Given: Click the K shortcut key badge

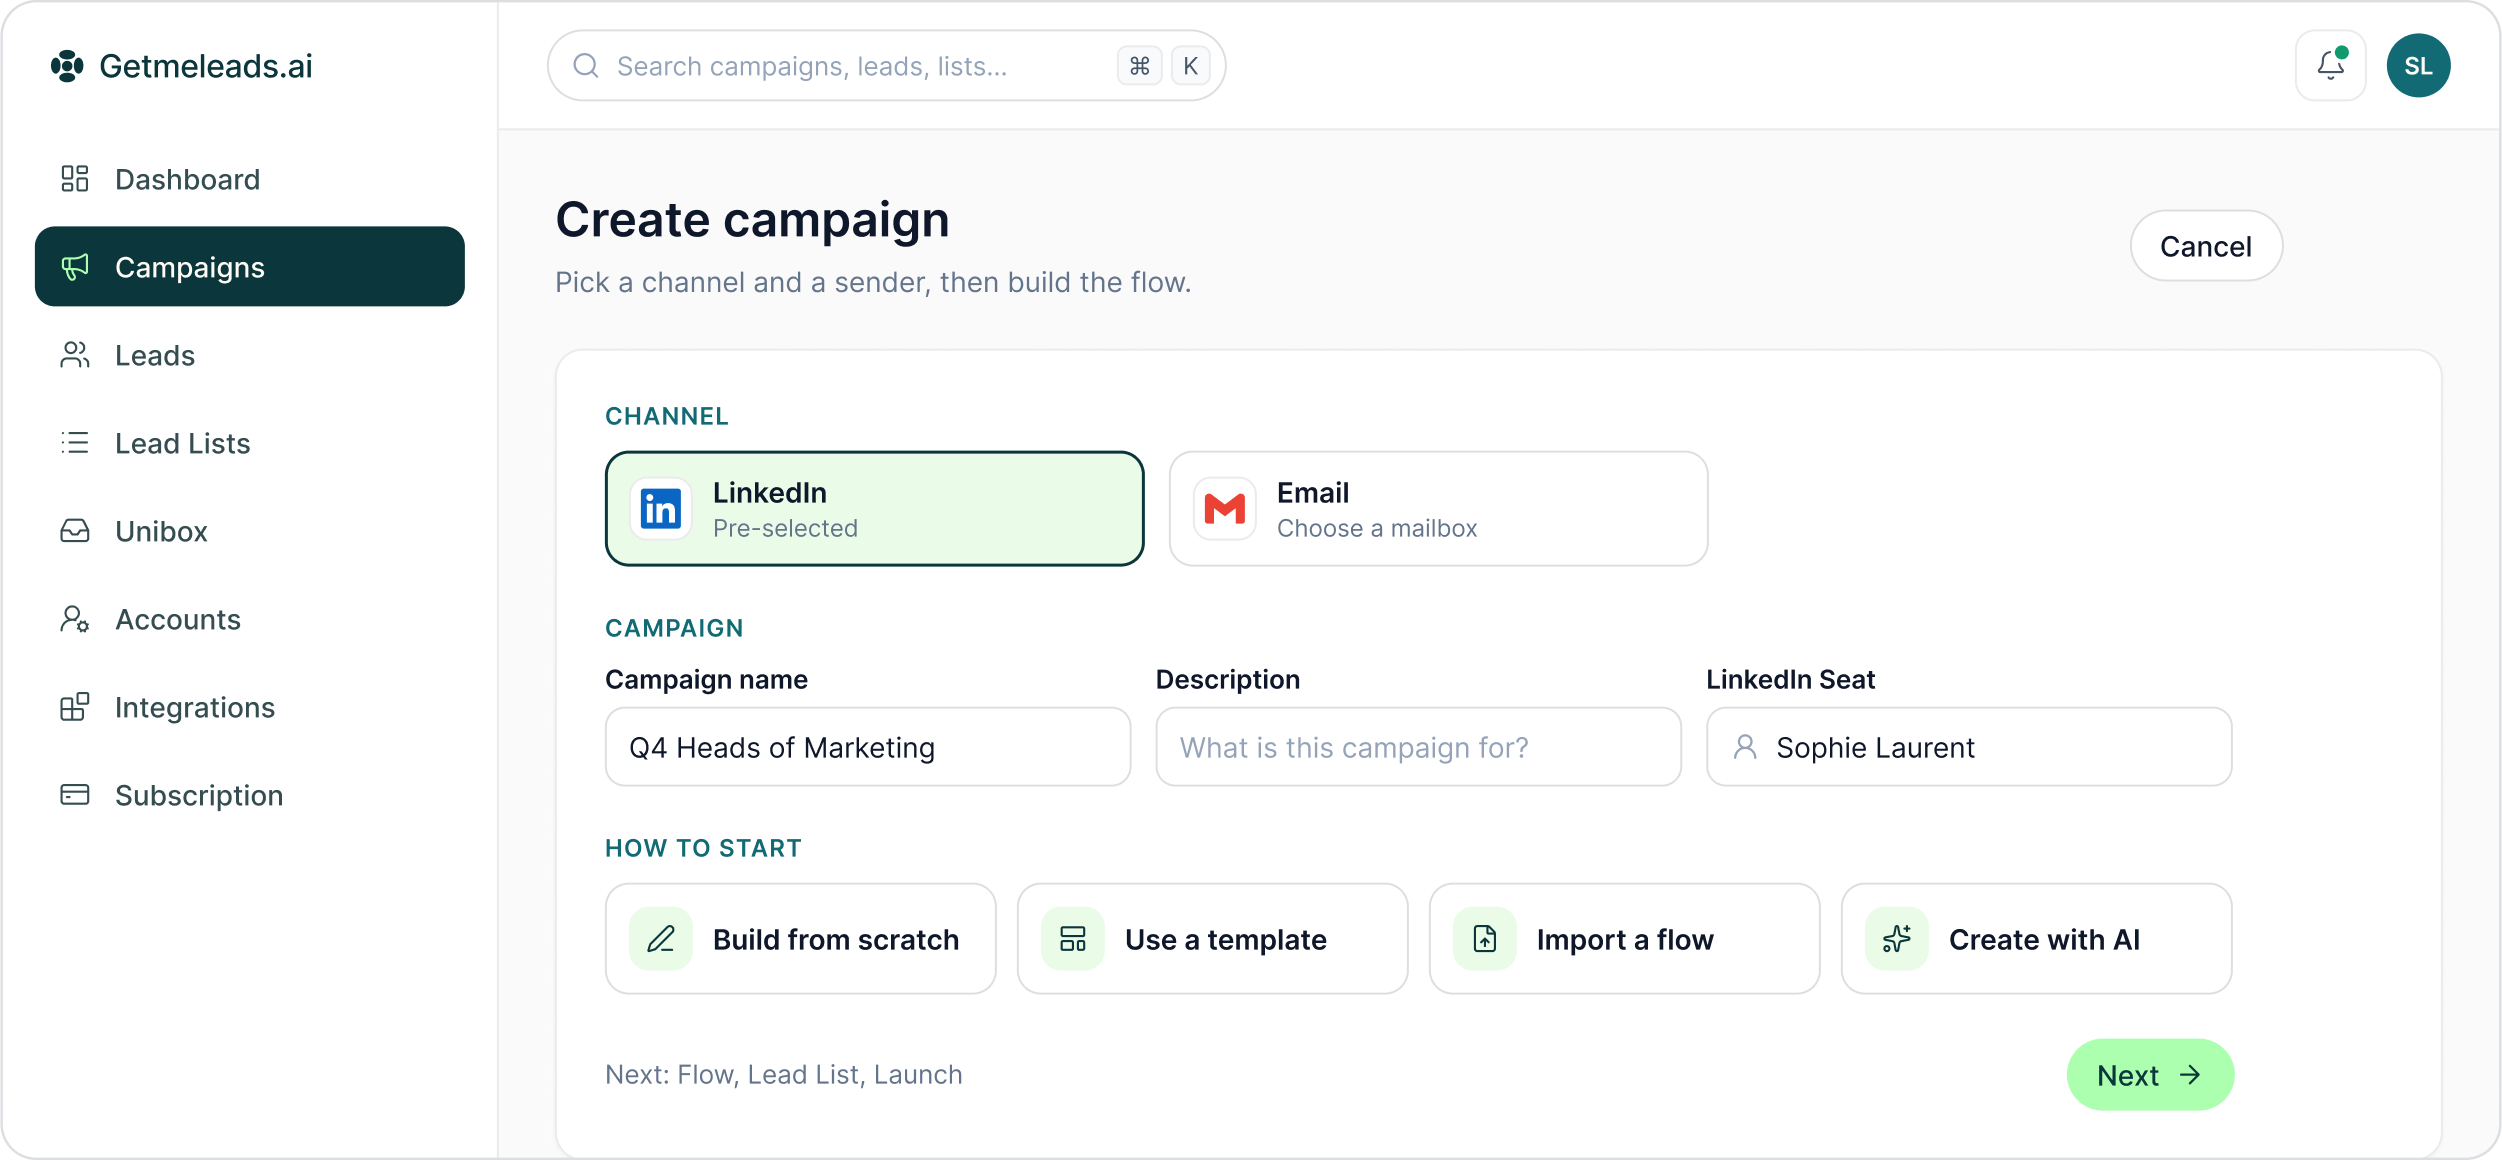Looking at the screenshot, I should tap(1190, 66).
